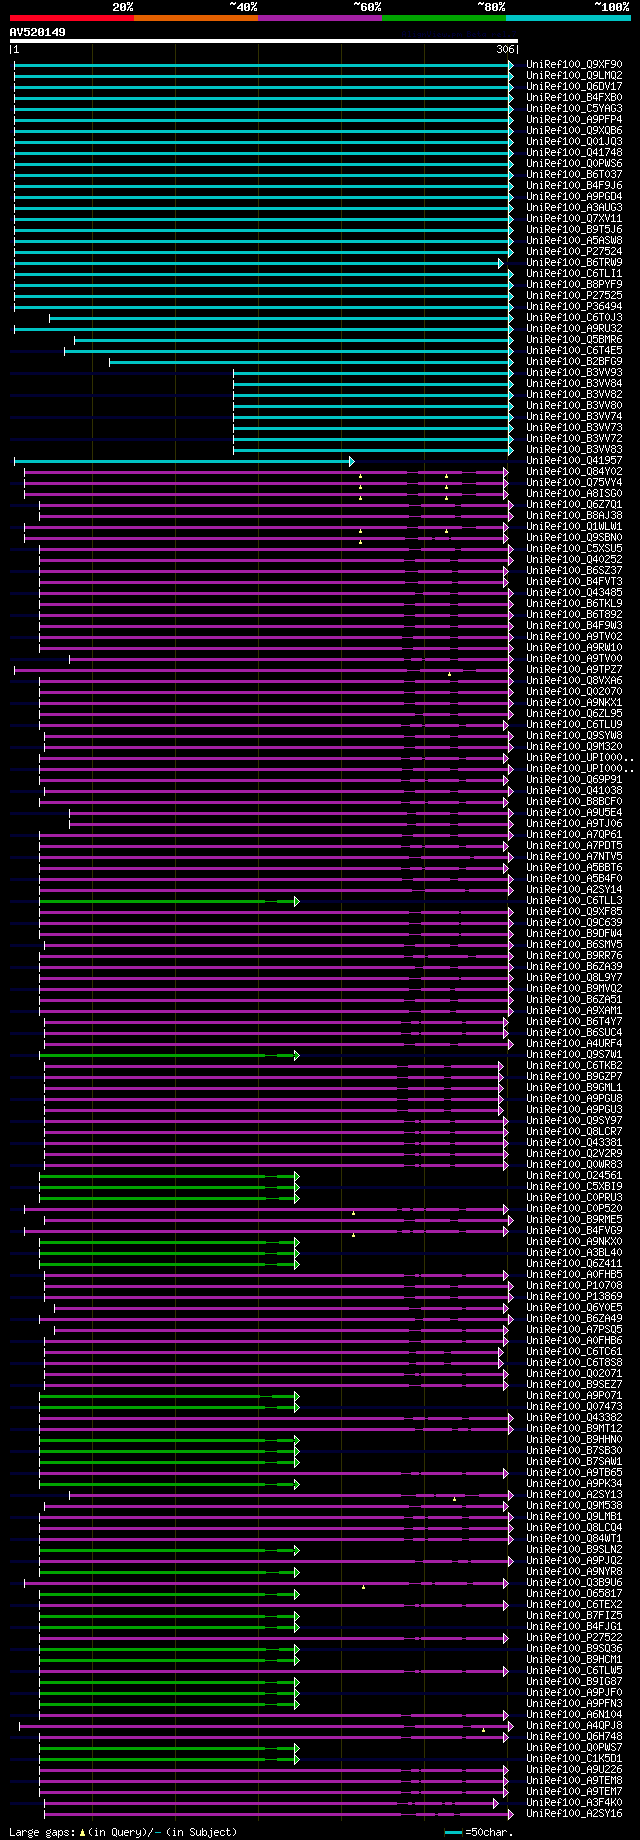Open hit UniRef100_Q6DV17
Image resolution: width=640 pixels, height=1840 pixels.
click(x=574, y=86)
